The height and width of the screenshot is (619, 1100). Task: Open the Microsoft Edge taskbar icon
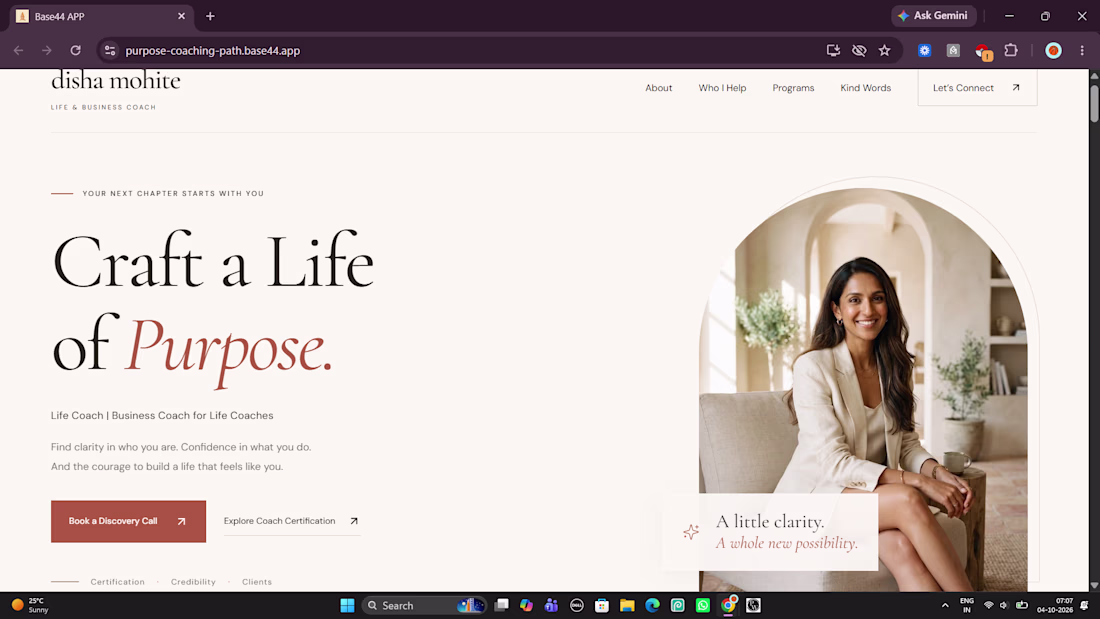(652, 605)
